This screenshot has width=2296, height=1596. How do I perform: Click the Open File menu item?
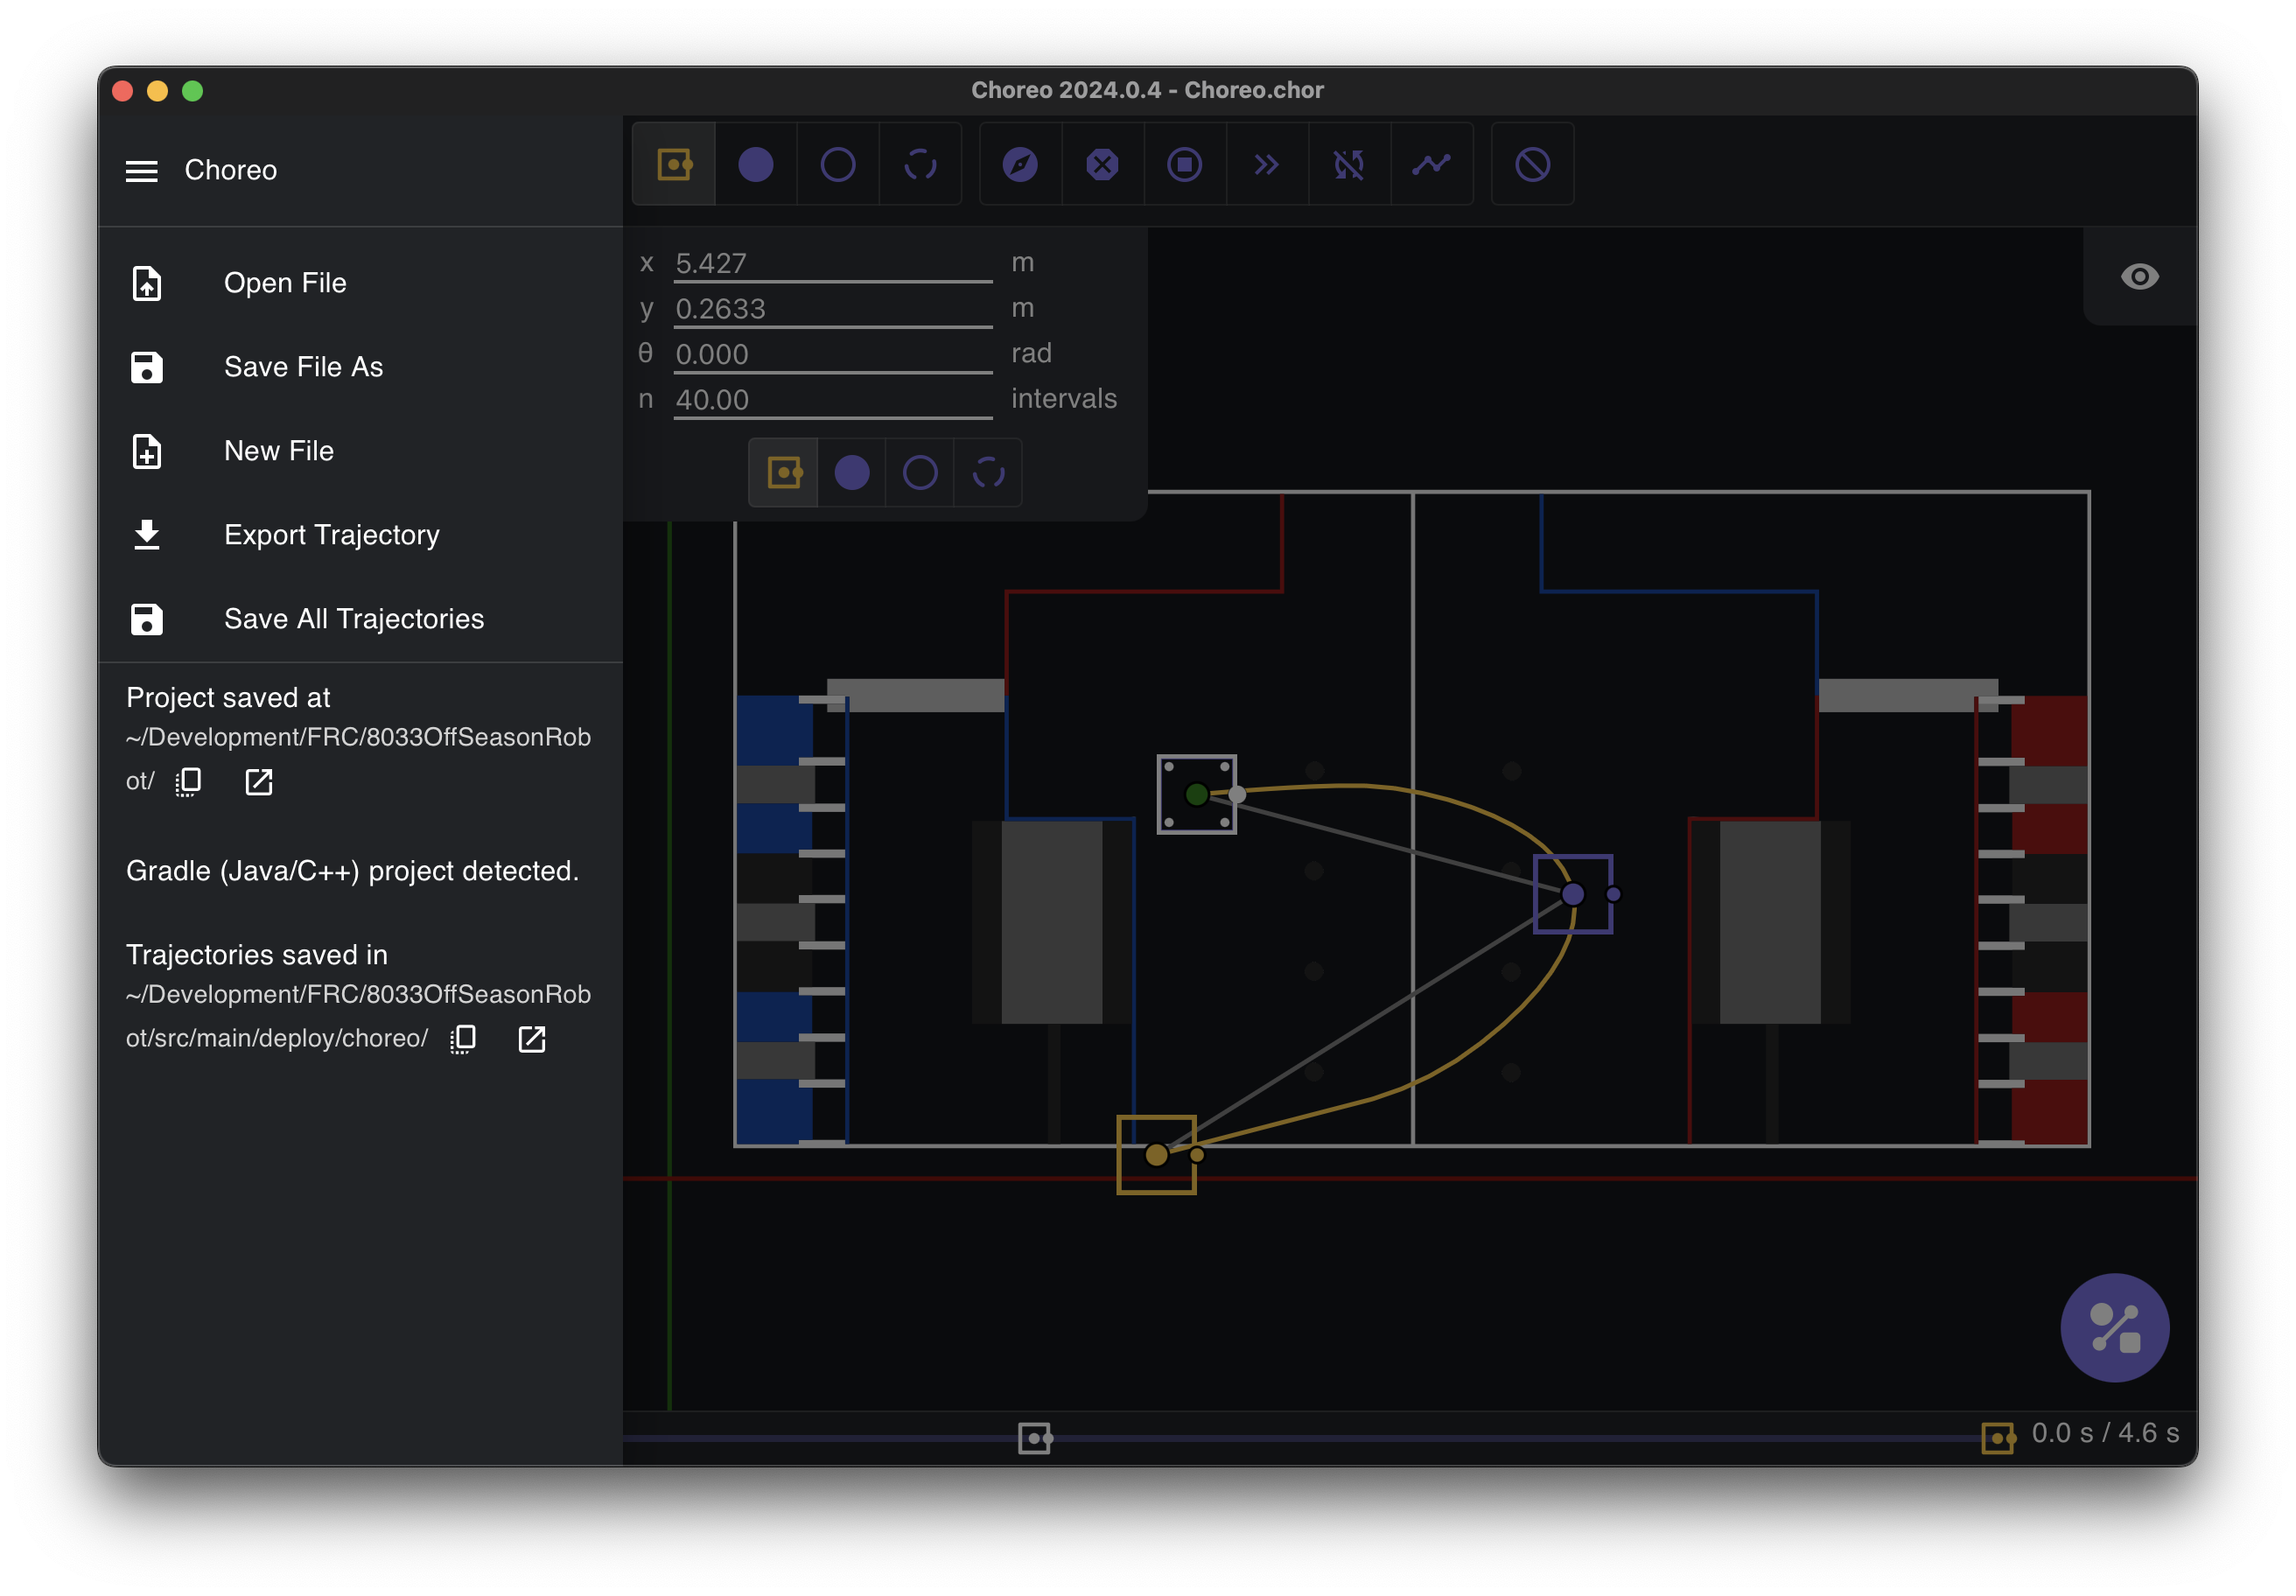(x=285, y=283)
